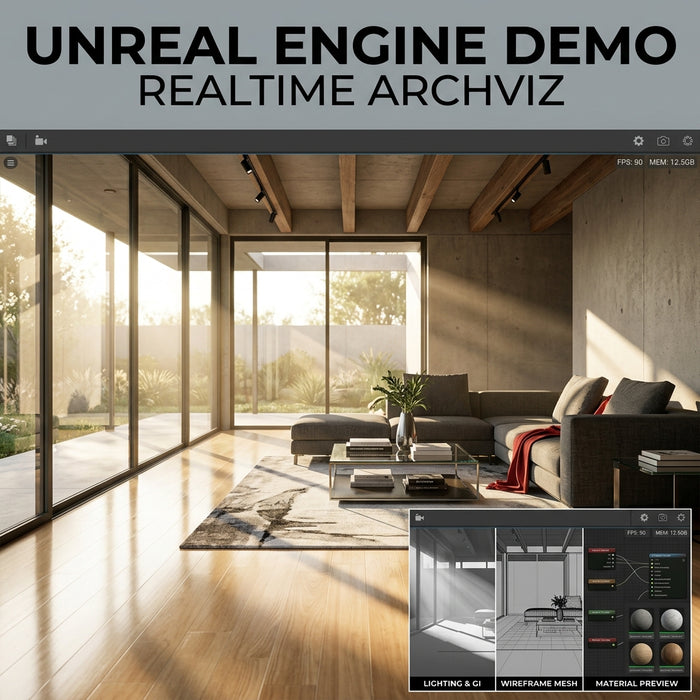The width and height of the screenshot is (700, 700).
Task: Click the top red material node header
Action: click(601, 551)
